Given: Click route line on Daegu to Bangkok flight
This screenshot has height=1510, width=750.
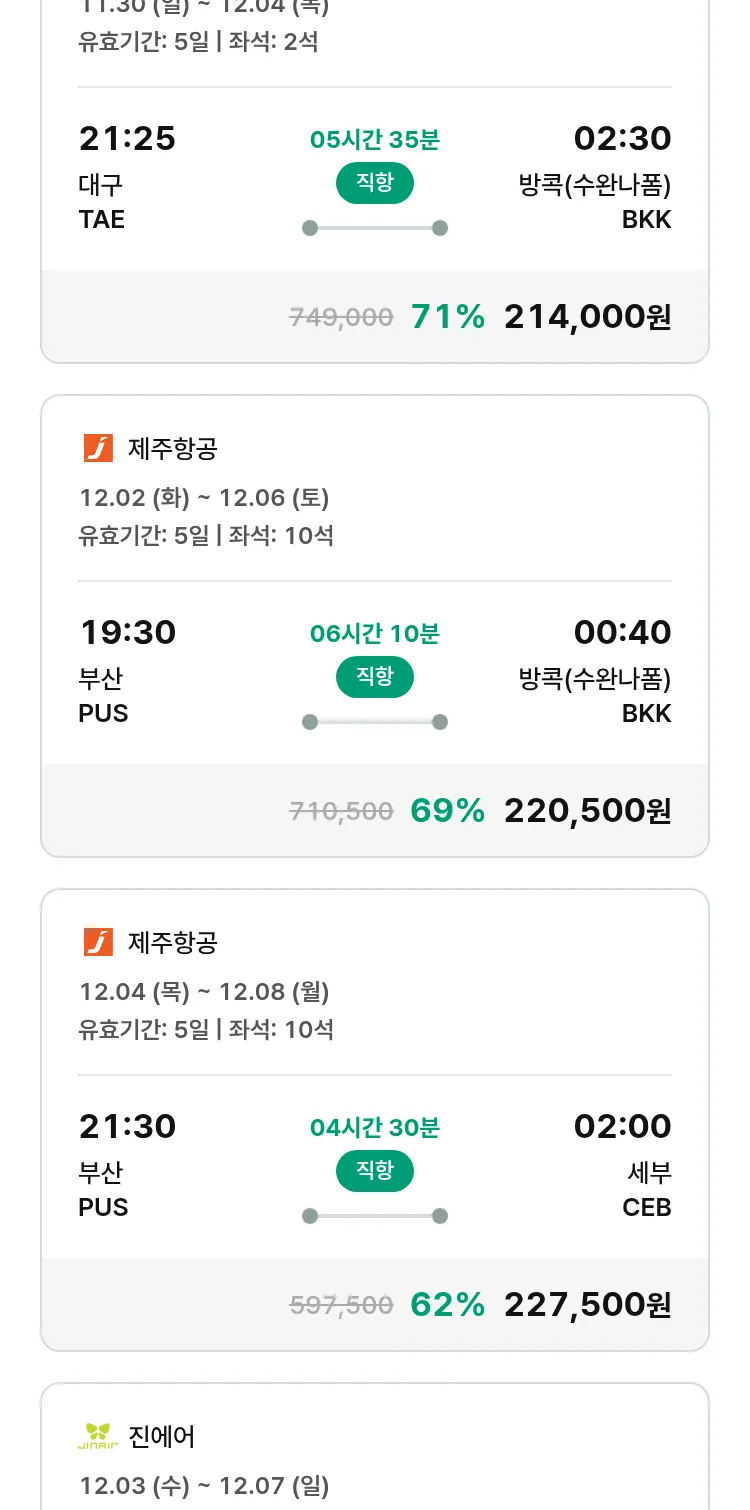Looking at the screenshot, I should point(375,228).
